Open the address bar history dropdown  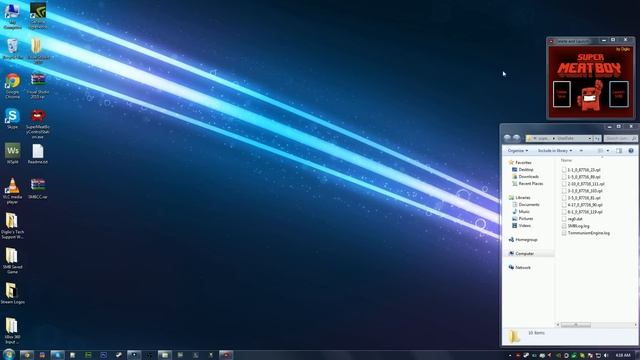(x=590, y=138)
